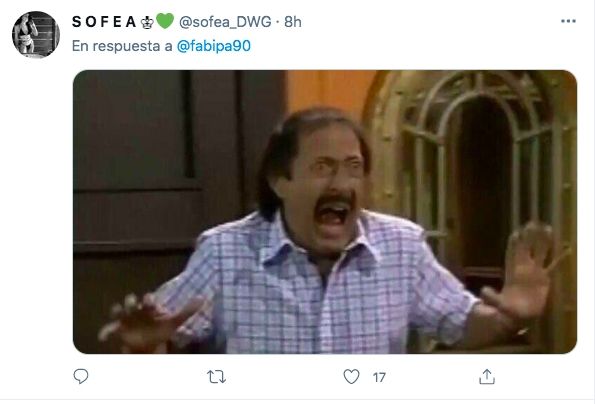
Task: Open the three-dot more options menu
Action: point(568,21)
